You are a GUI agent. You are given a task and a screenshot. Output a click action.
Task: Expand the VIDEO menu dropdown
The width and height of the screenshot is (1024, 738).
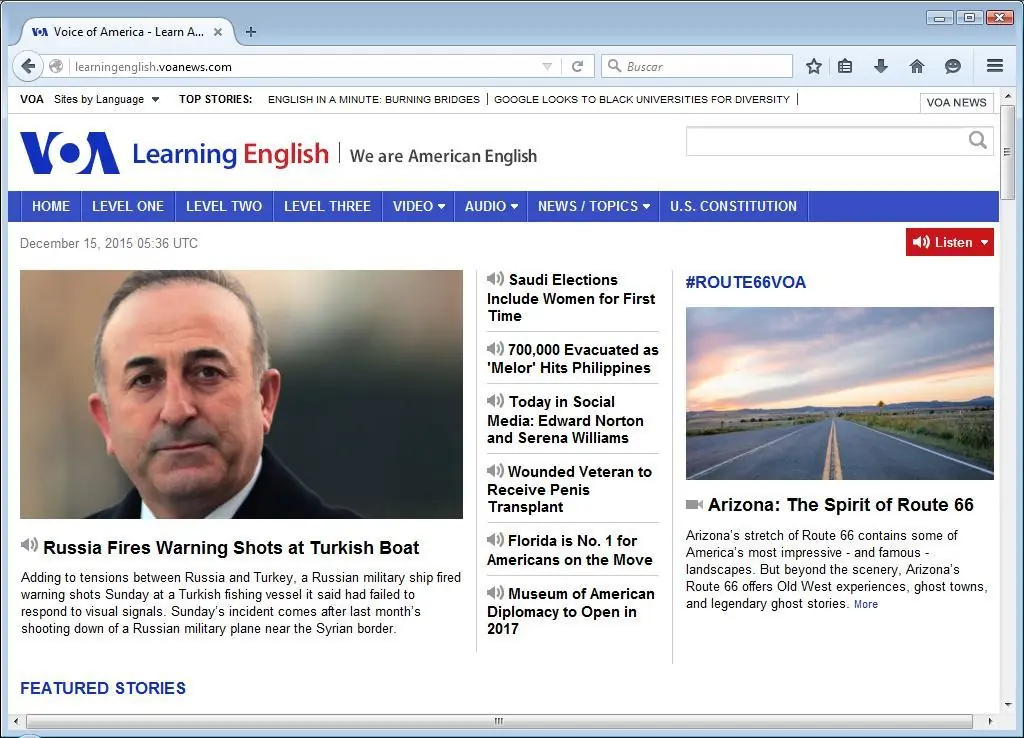click(x=419, y=206)
